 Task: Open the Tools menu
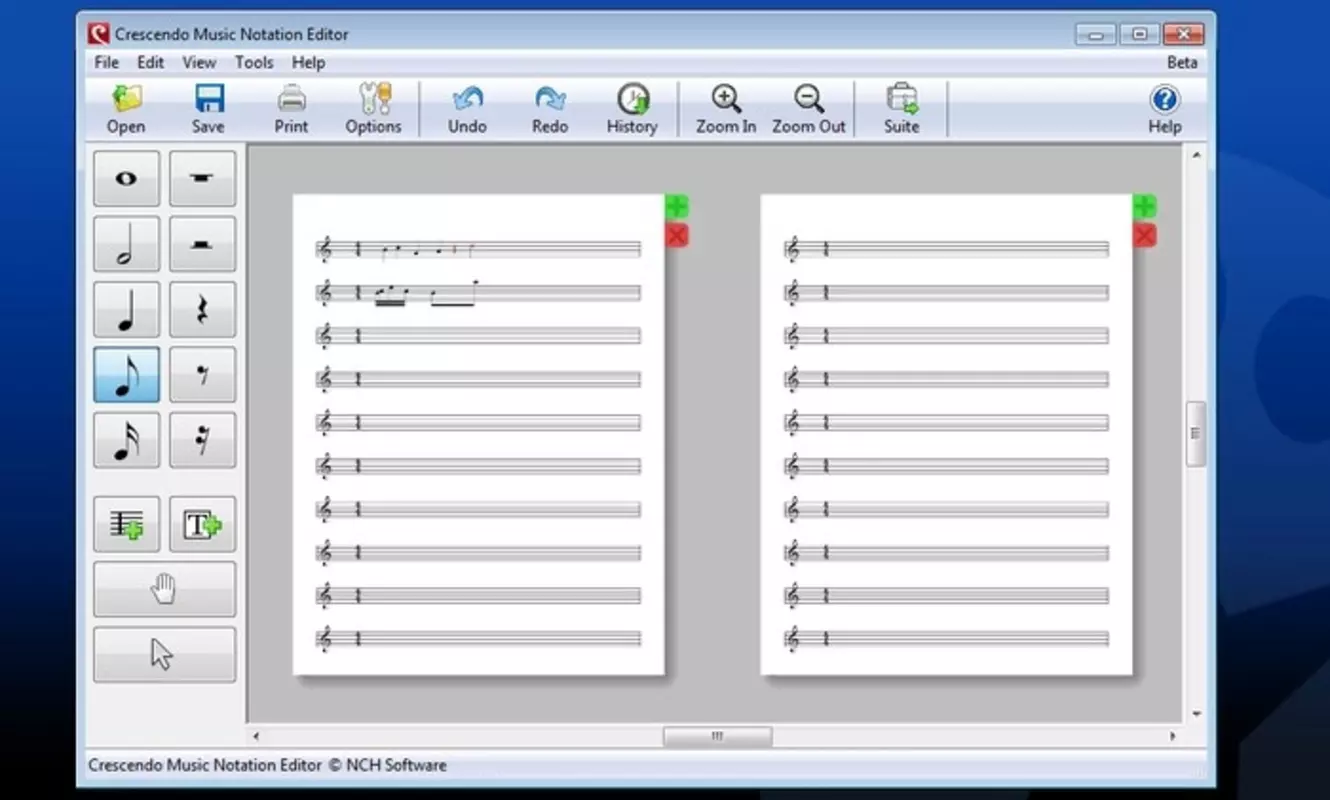[254, 62]
